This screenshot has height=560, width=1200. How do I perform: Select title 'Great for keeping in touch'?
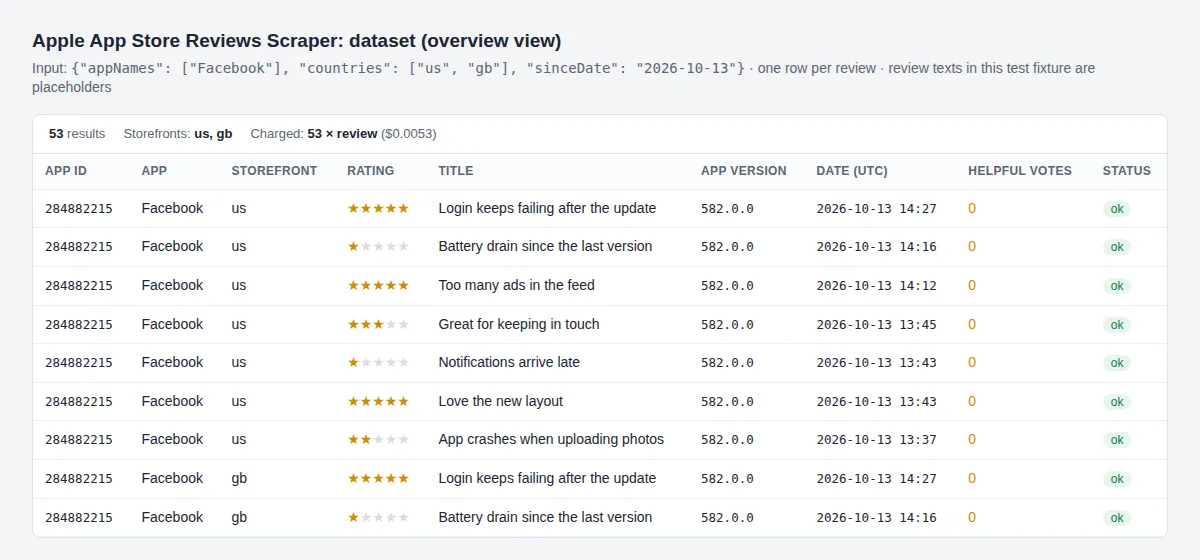(x=519, y=324)
